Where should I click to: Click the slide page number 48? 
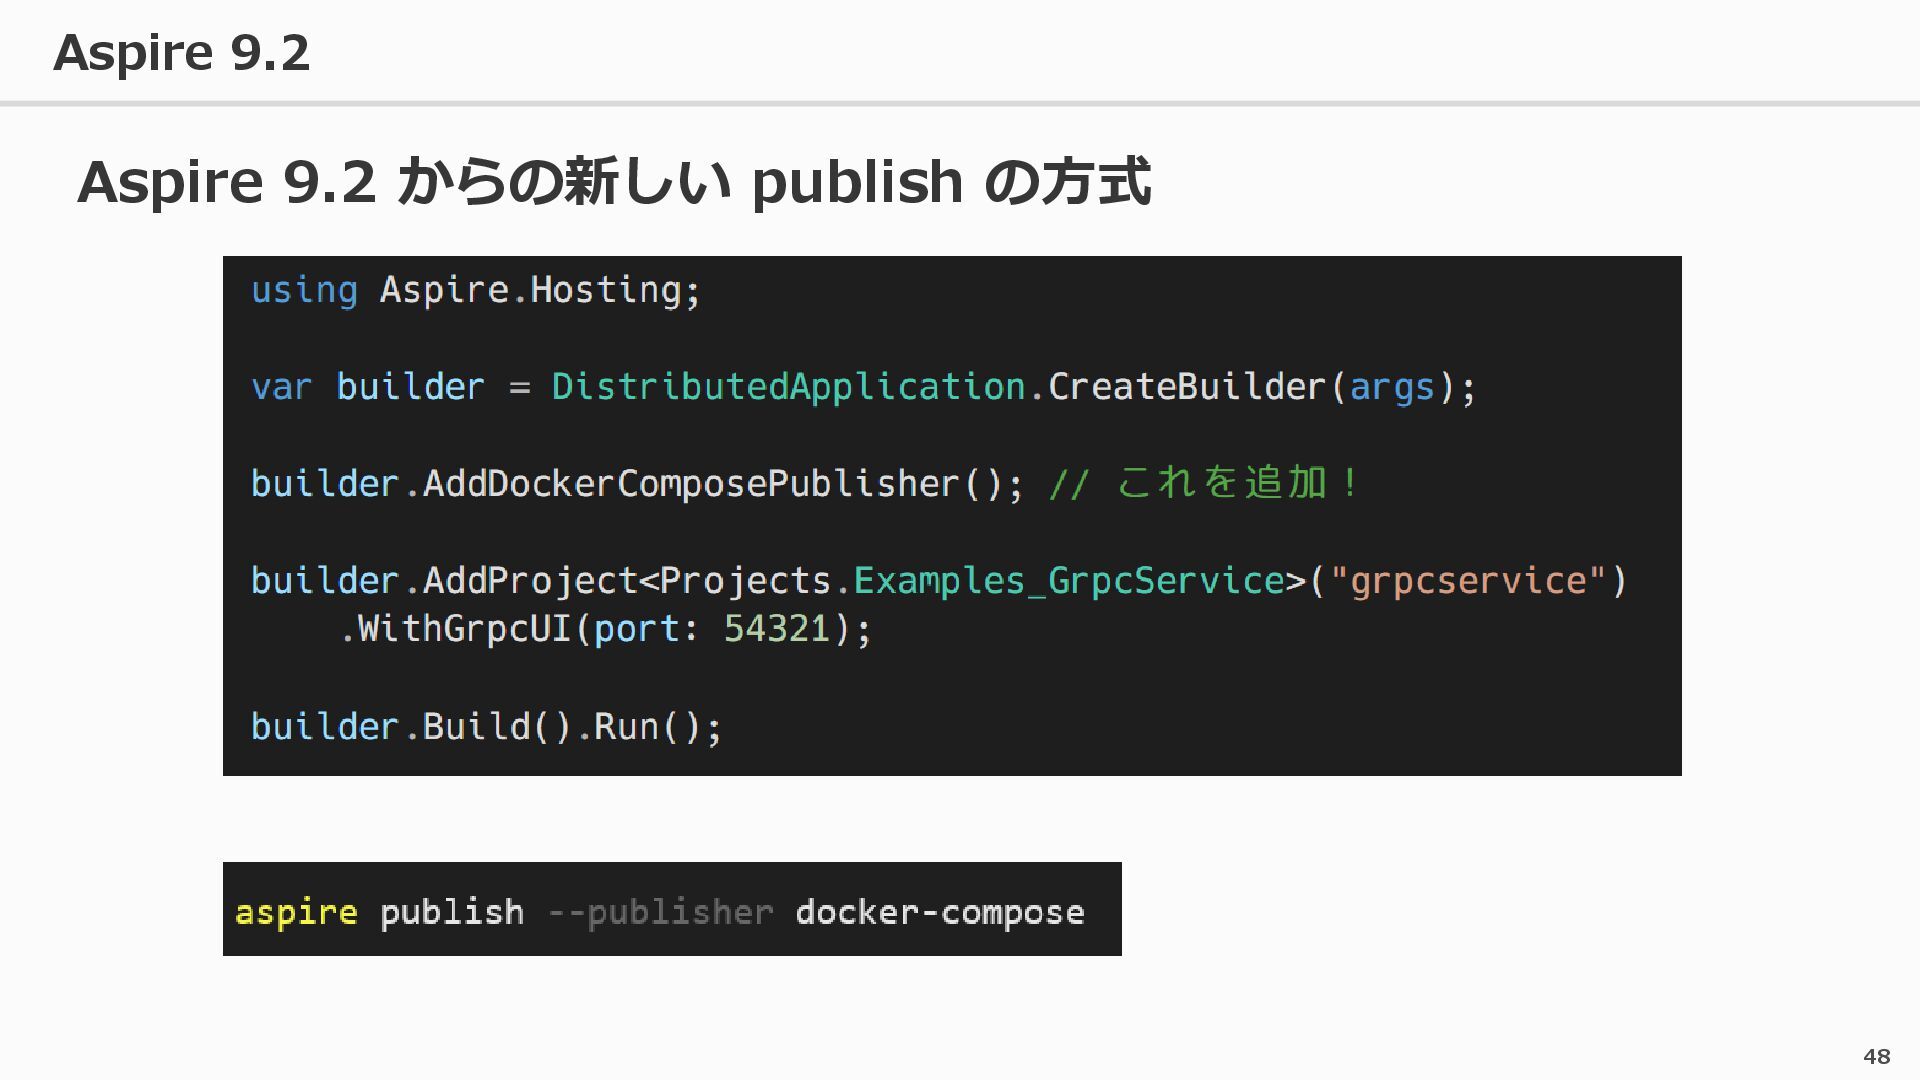click(1876, 1057)
